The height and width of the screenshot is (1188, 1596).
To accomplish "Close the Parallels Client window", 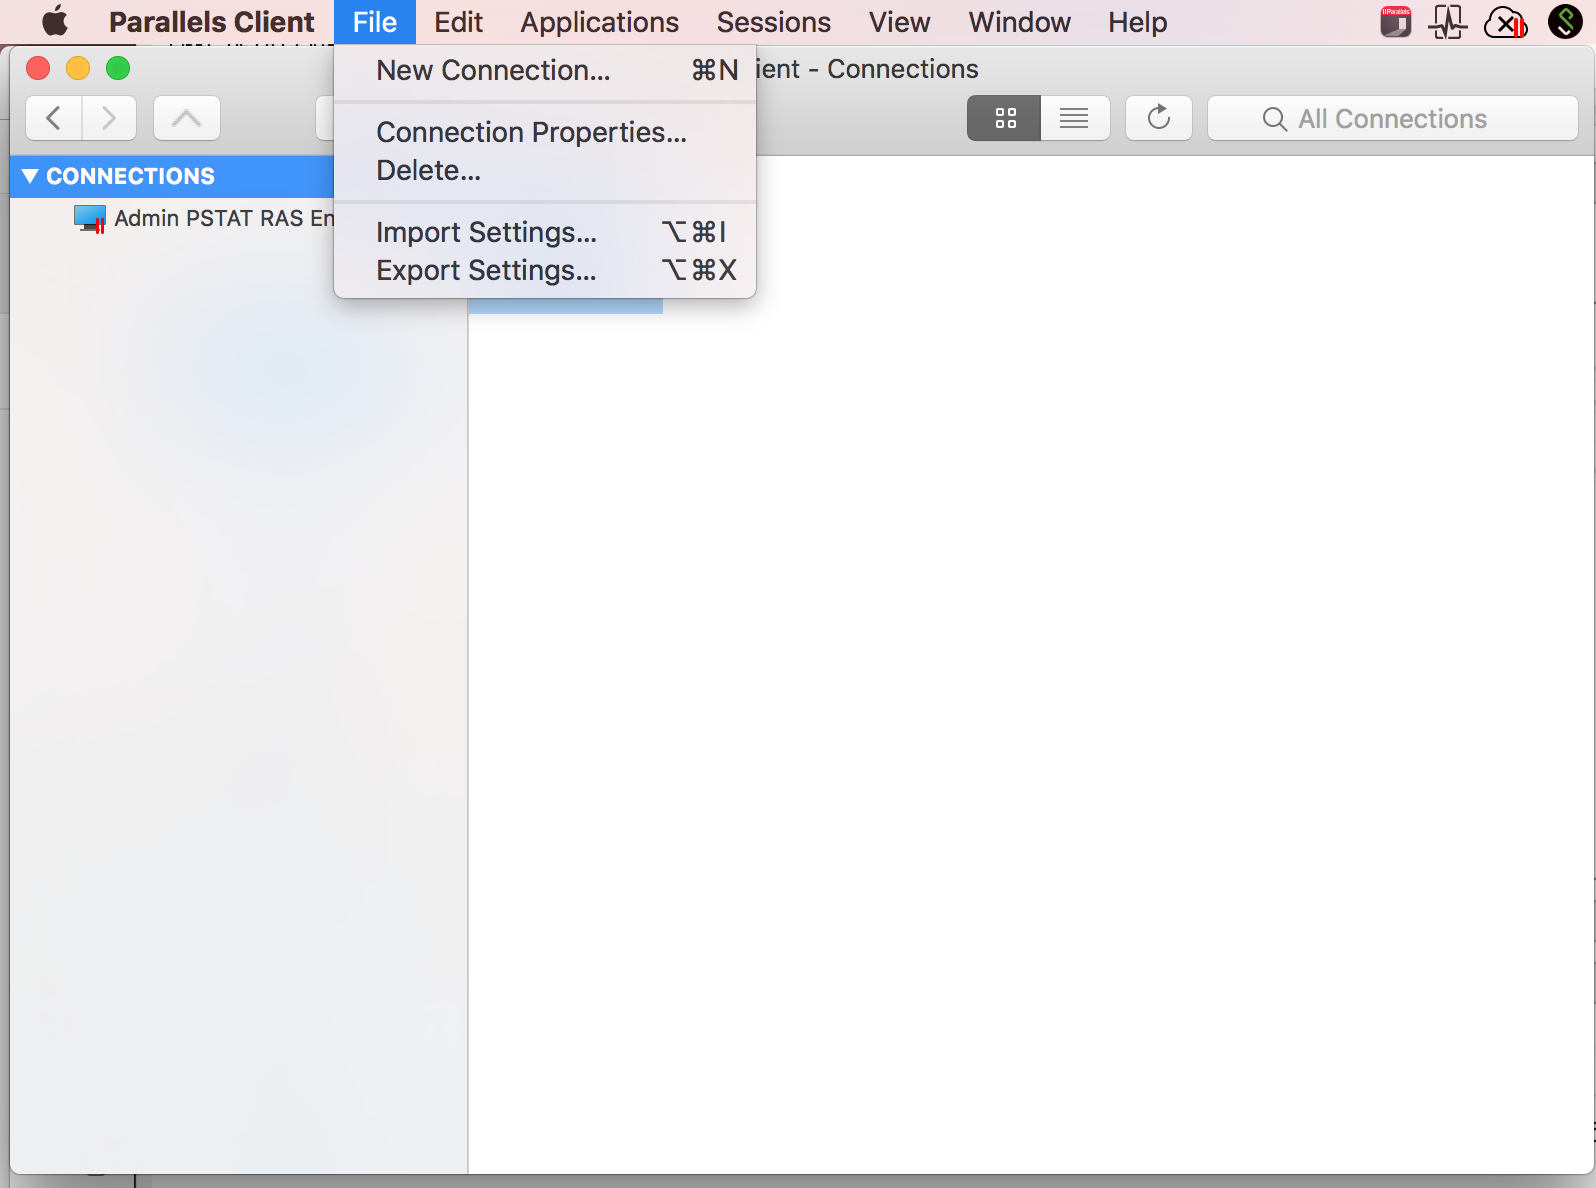I will pos(38,68).
